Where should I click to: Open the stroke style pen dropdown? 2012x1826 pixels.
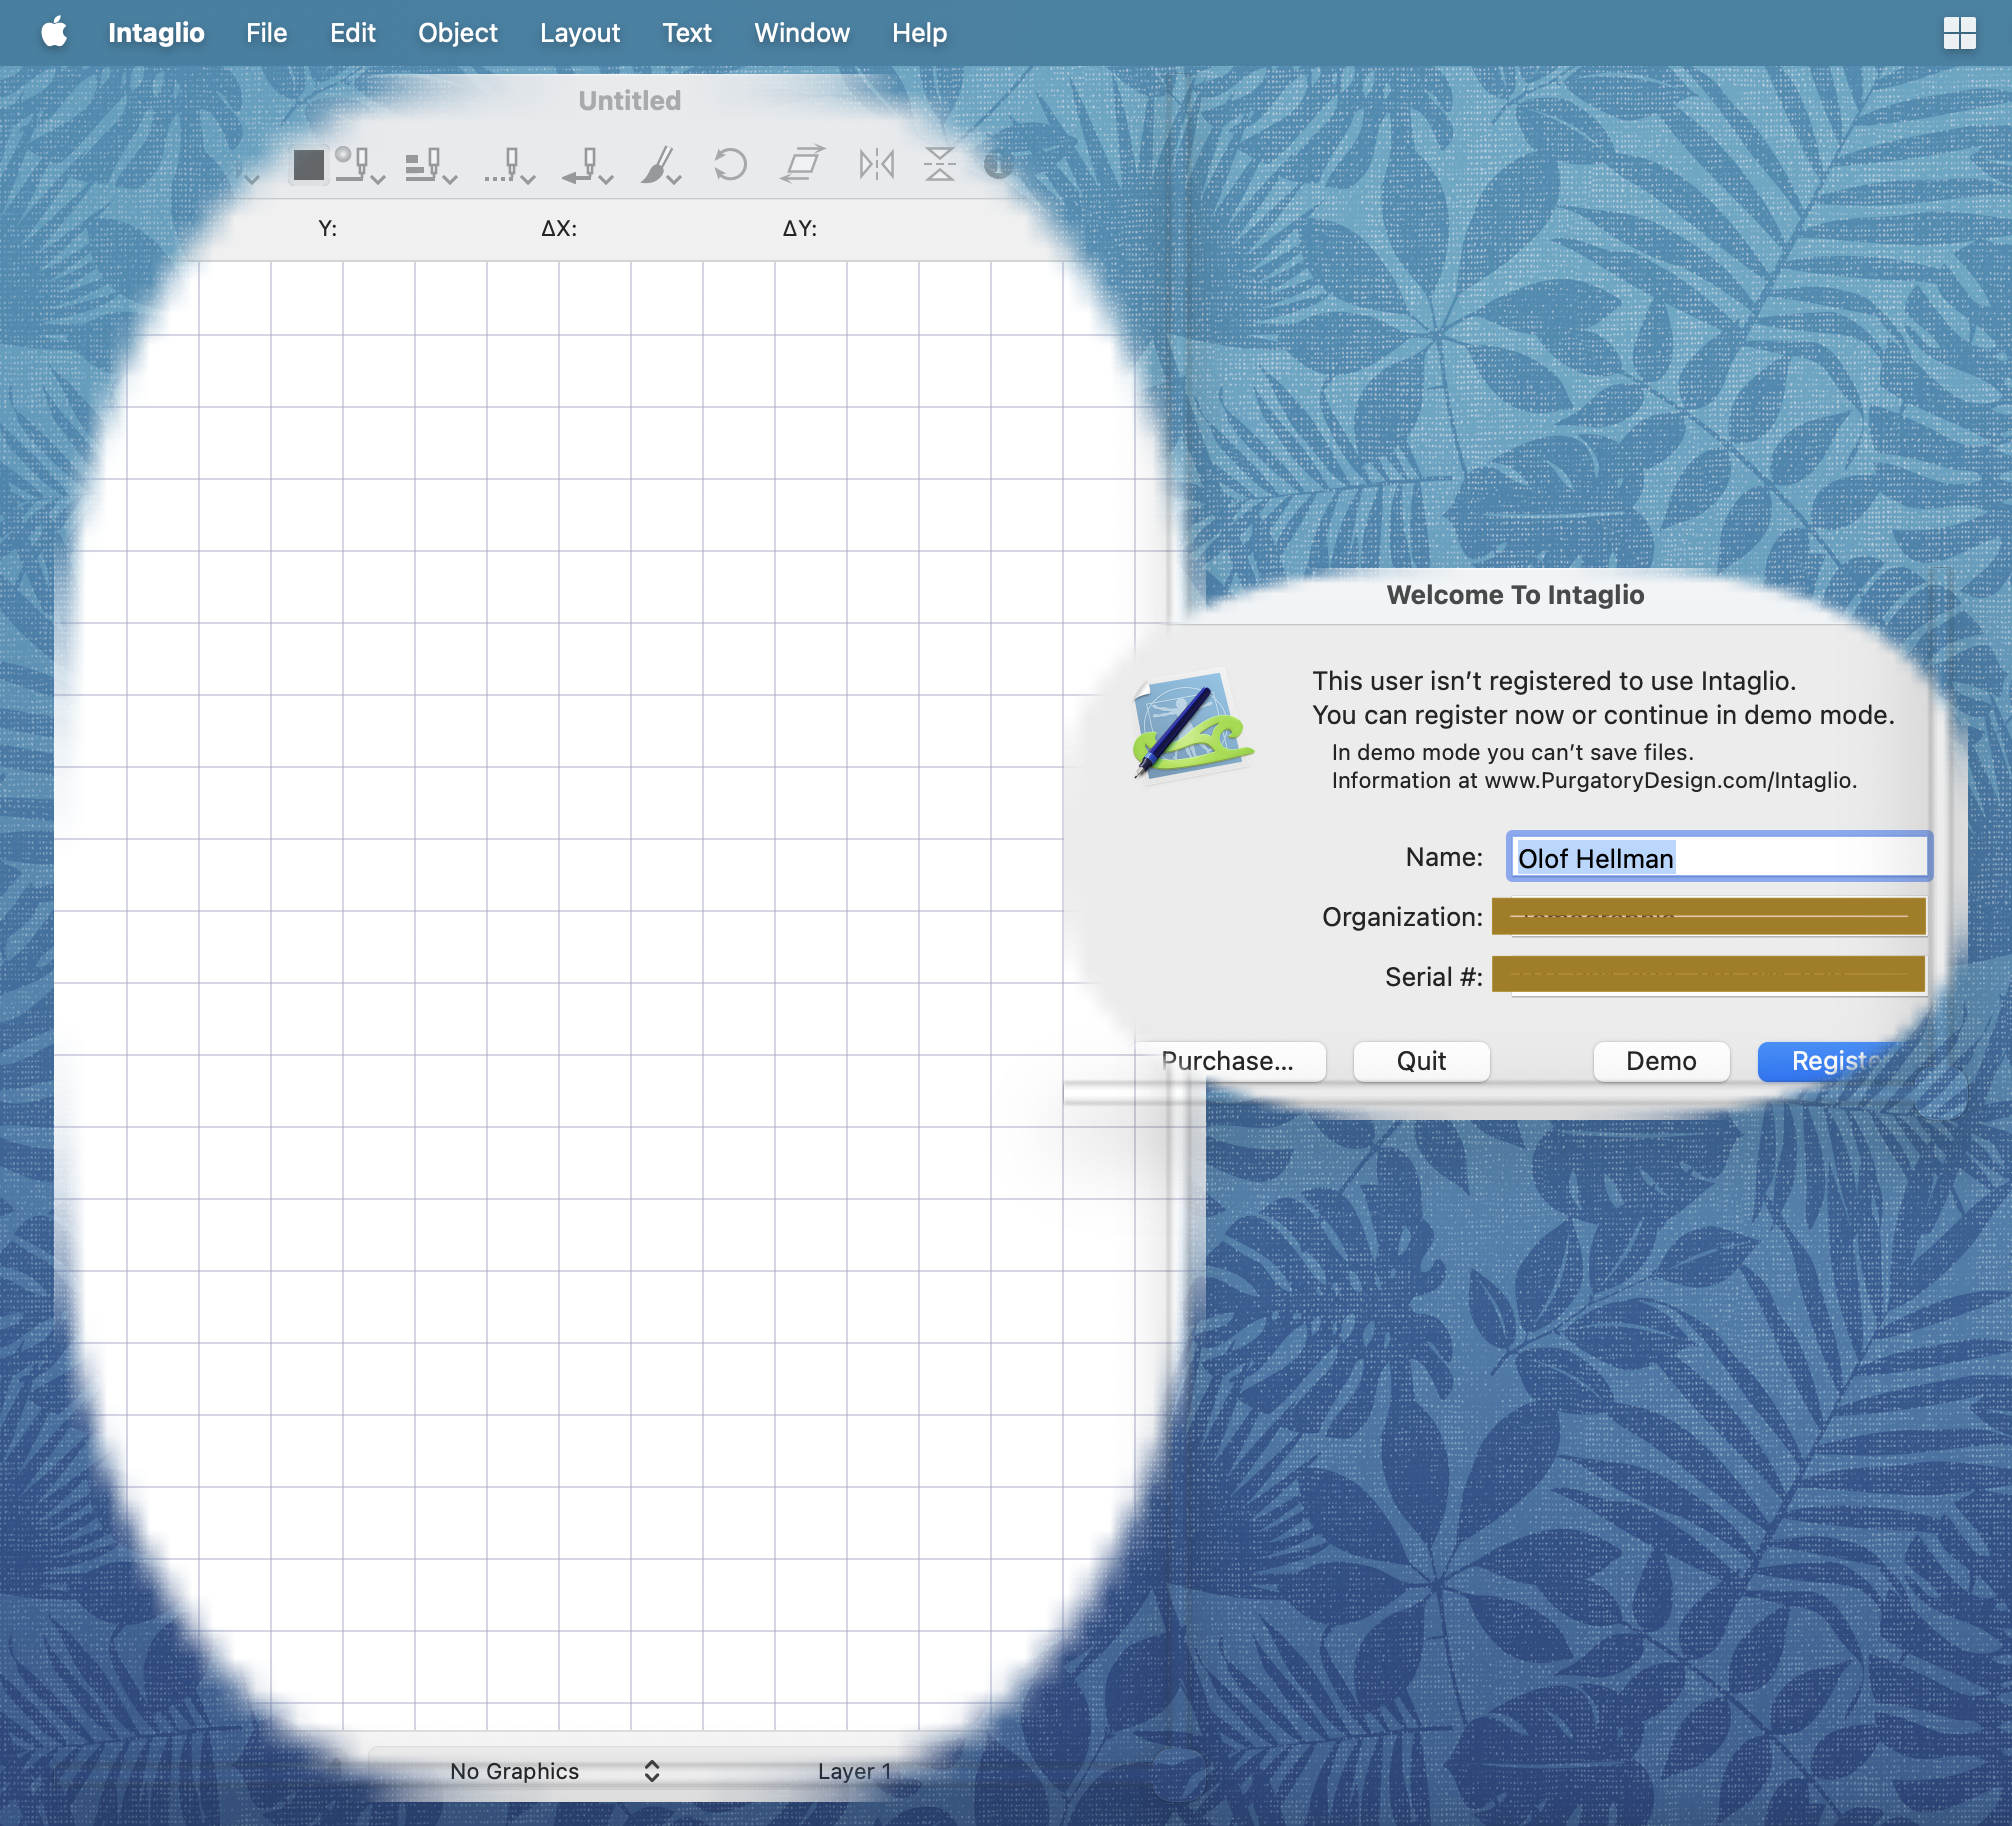(x=359, y=165)
